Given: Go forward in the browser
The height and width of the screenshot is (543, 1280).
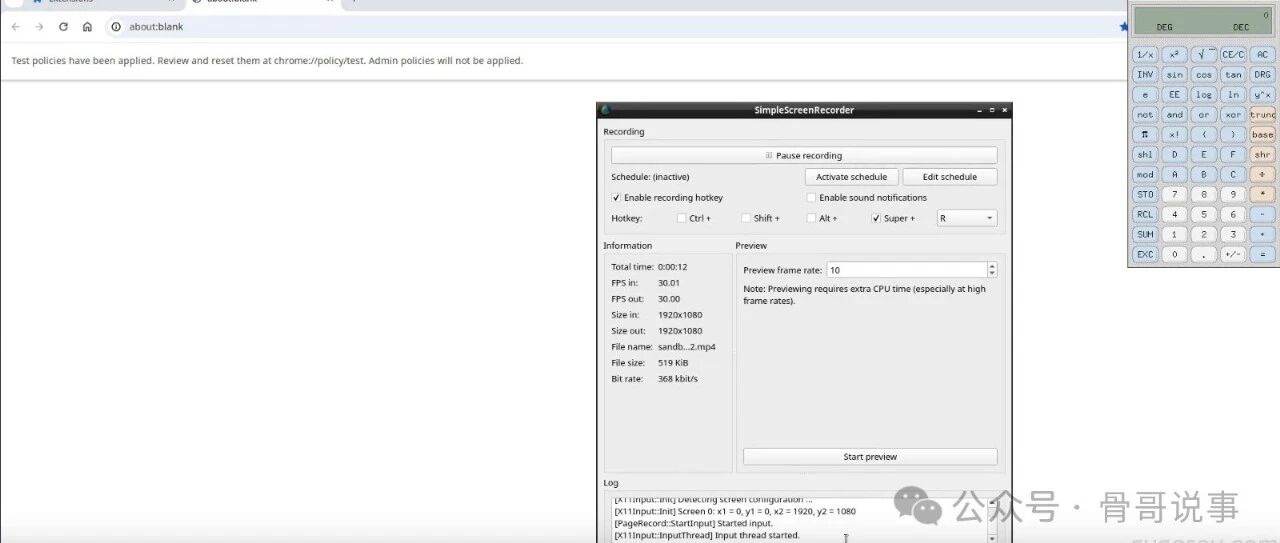Looking at the screenshot, I should coord(39,27).
